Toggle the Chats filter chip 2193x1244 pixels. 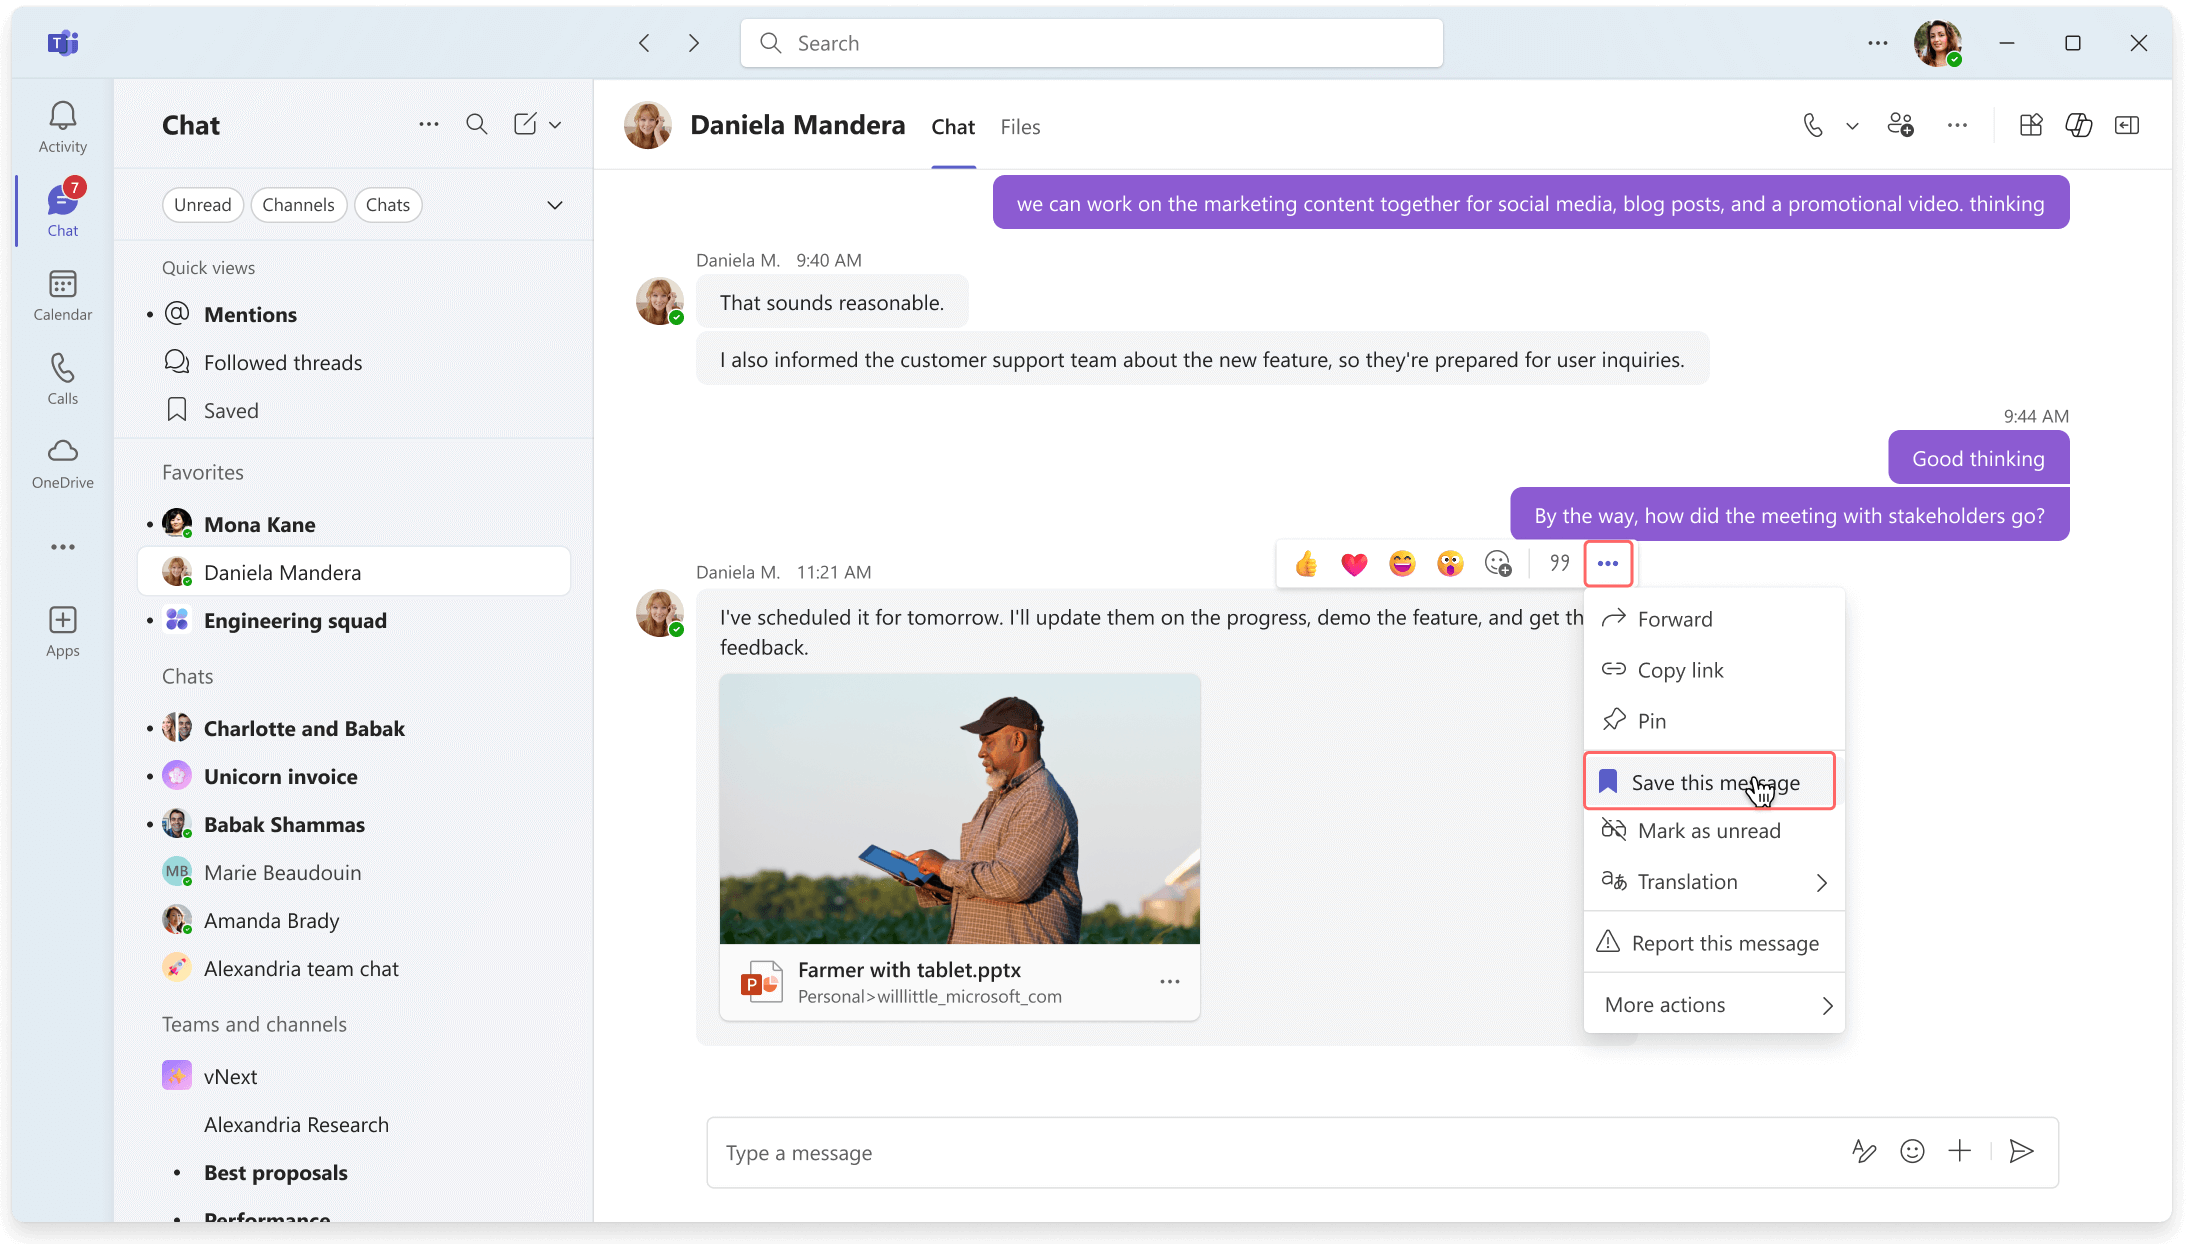[x=388, y=205]
